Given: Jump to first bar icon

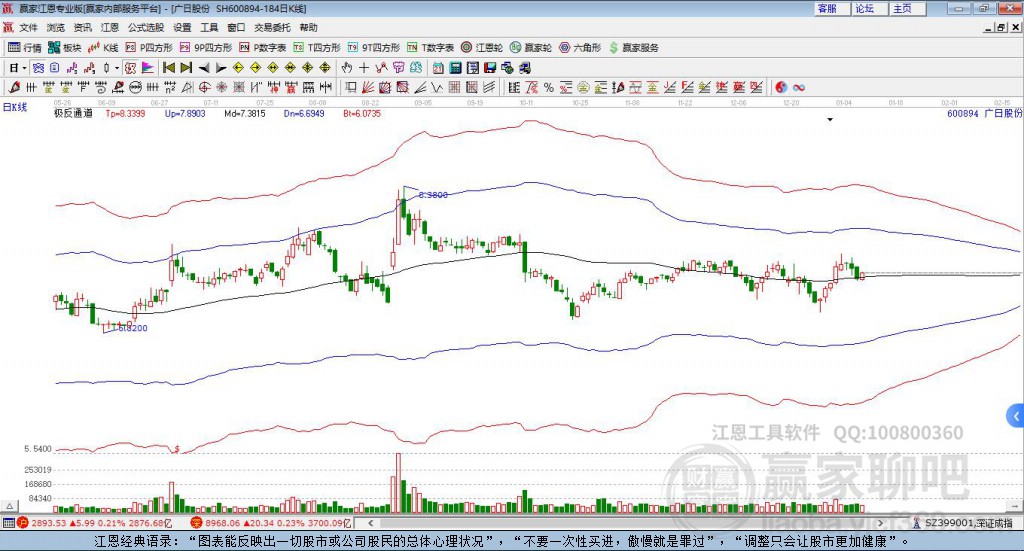Looking at the screenshot, I should [168, 68].
